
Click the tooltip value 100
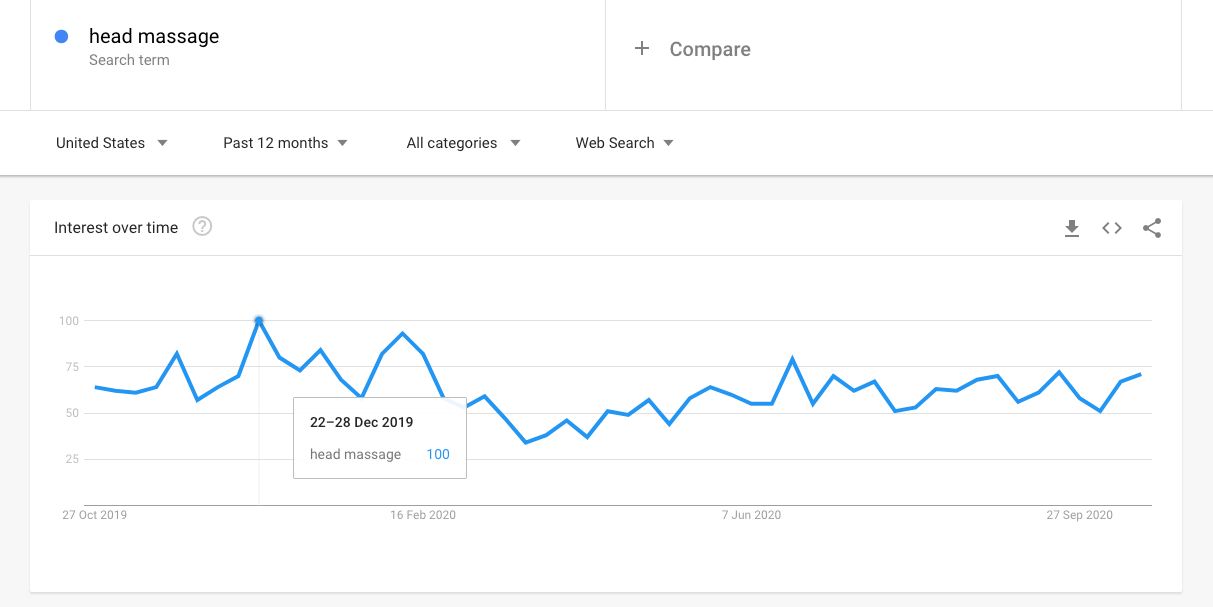(438, 454)
